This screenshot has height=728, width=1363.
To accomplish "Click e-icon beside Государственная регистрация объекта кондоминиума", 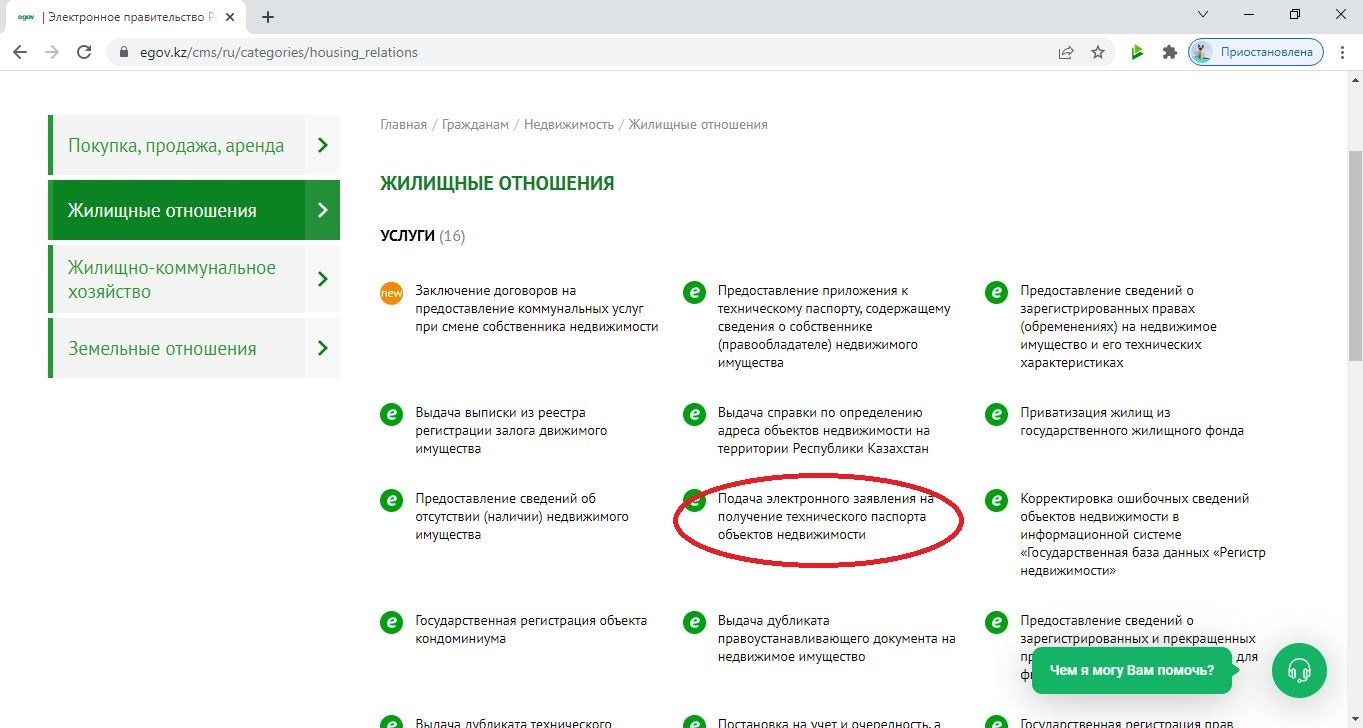I will 392,622.
